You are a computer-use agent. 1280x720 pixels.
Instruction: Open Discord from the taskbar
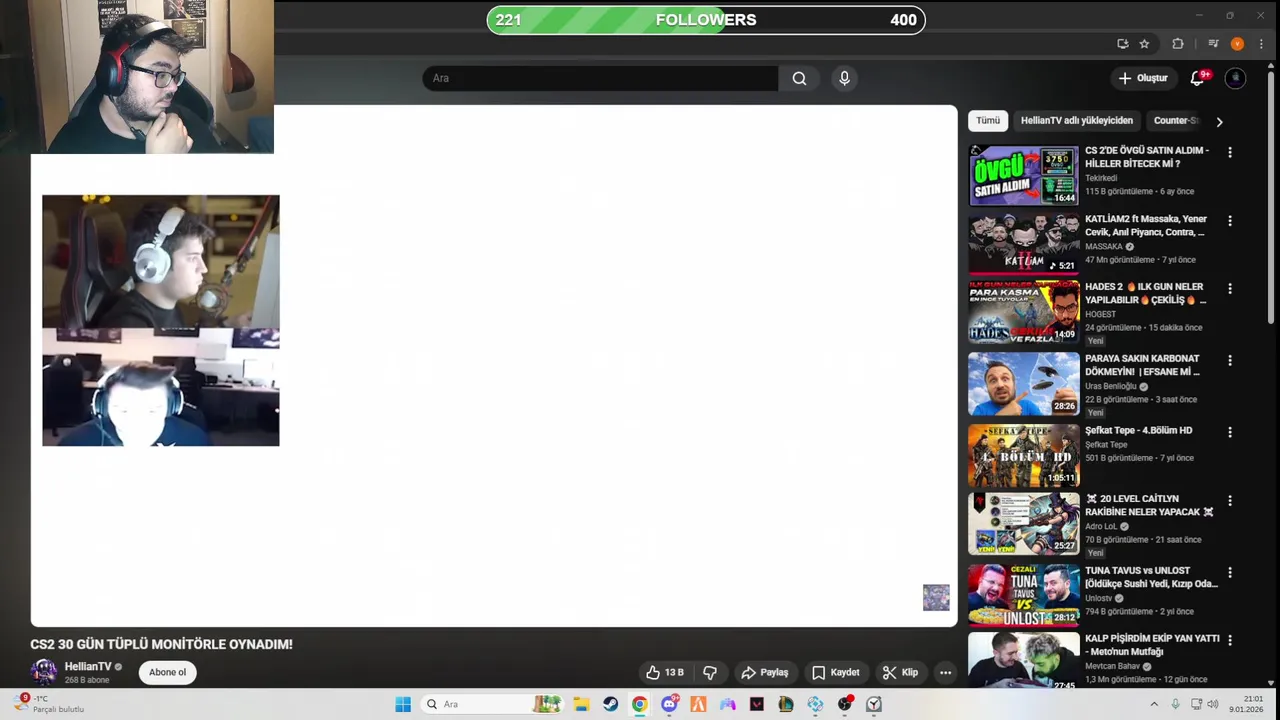pyautogui.click(x=669, y=704)
